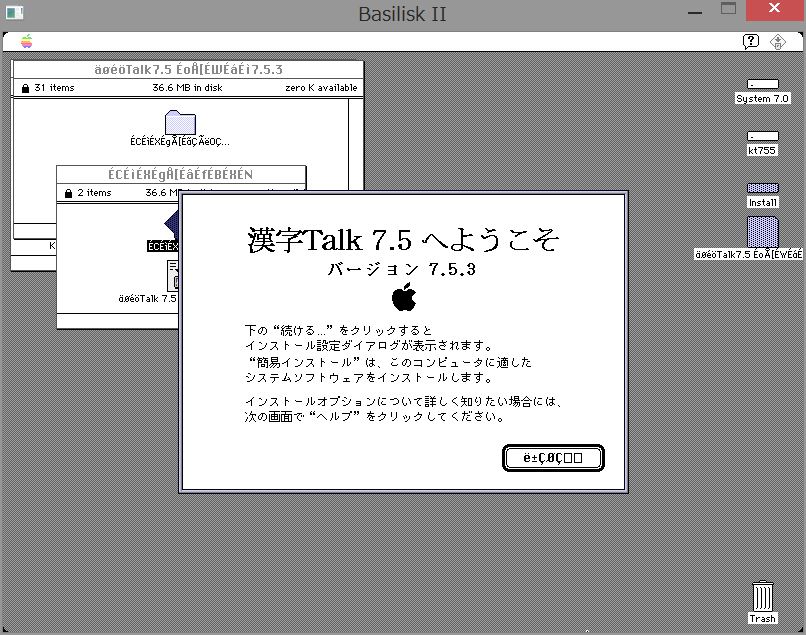Select the Talk 7.5 document icon in 2 items window
Image resolution: width=806 pixels, height=635 pixels.
[173, 276]
